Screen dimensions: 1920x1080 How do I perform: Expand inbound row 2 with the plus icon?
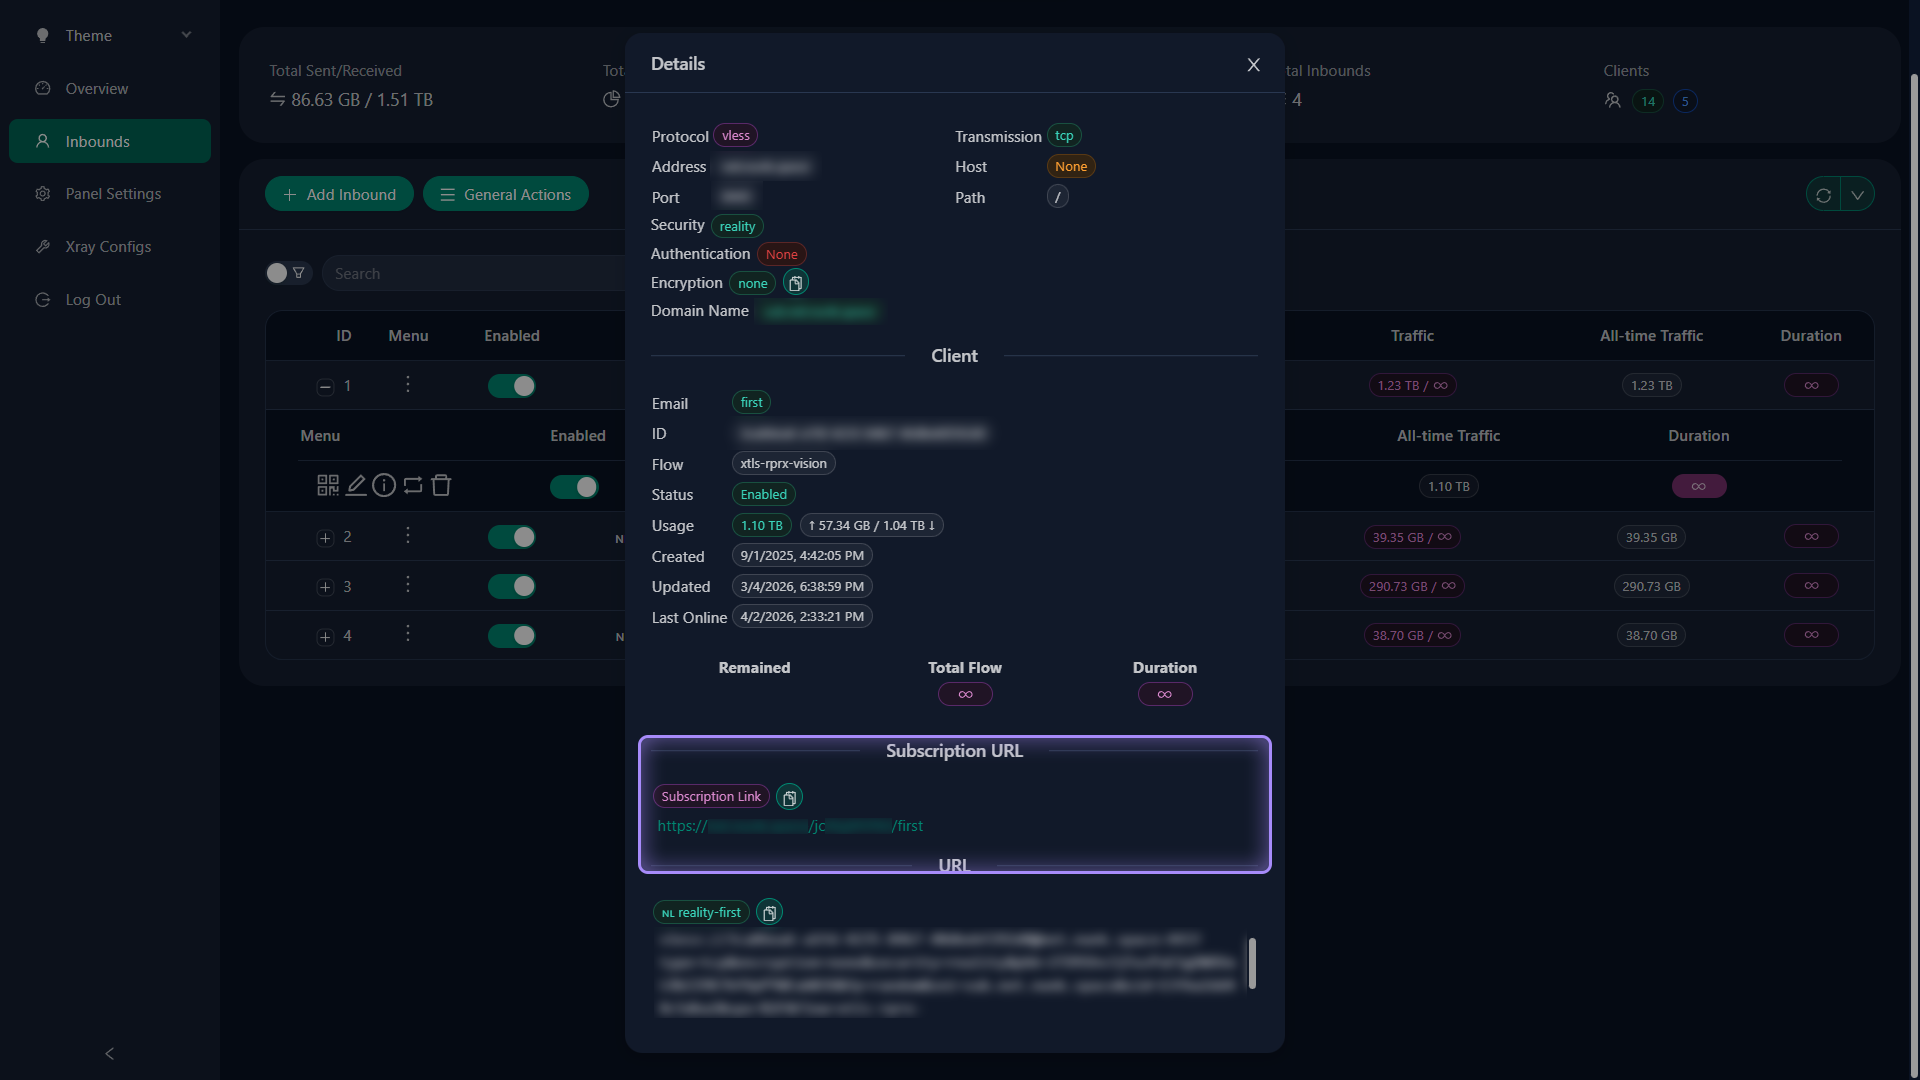click(x=324, y=537)
